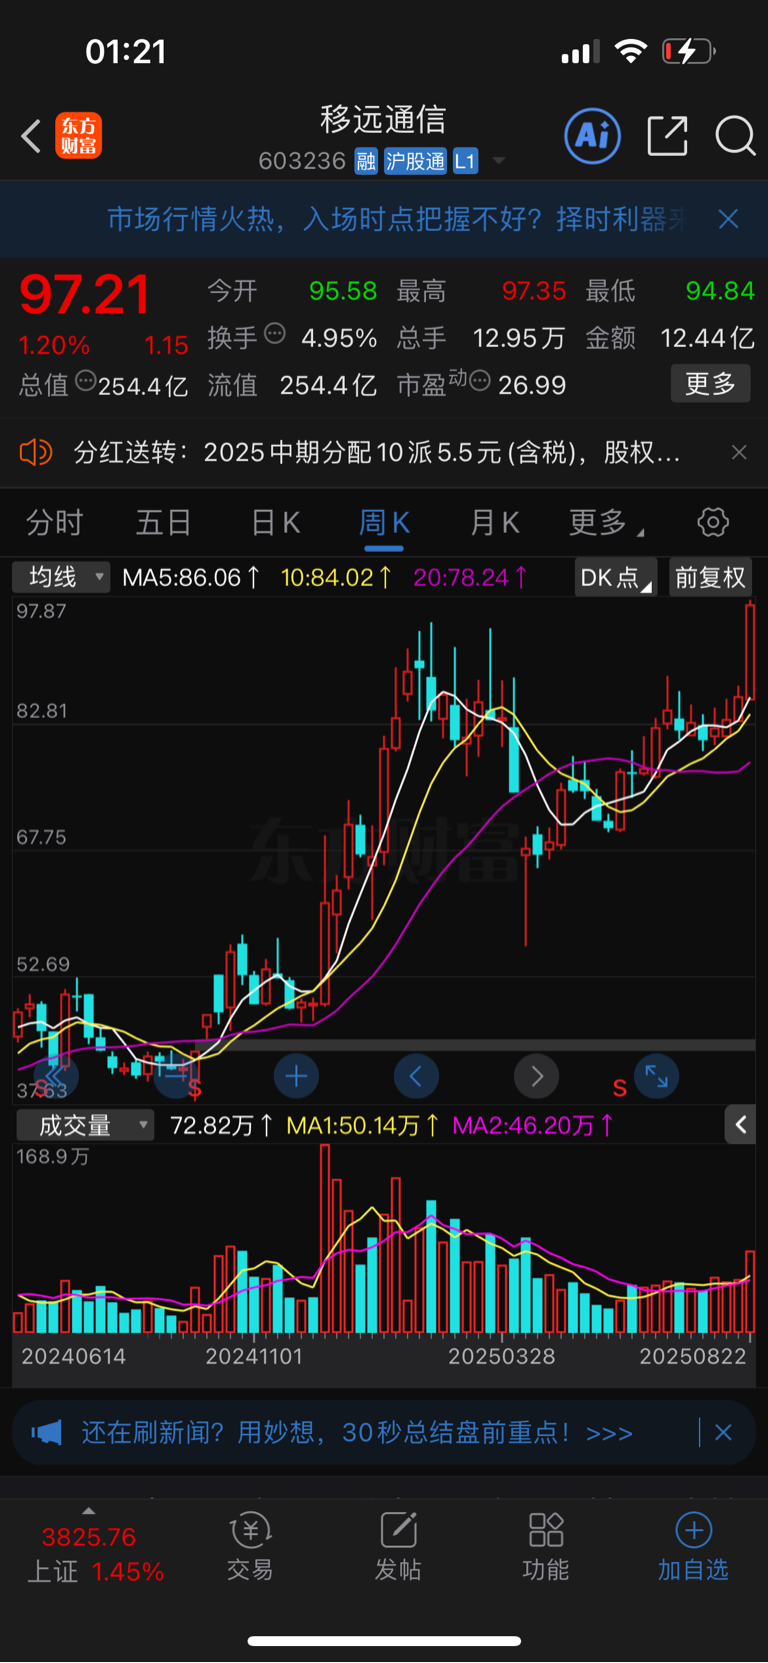Dismiss the 分红送转 notice

tap(739, 453)
